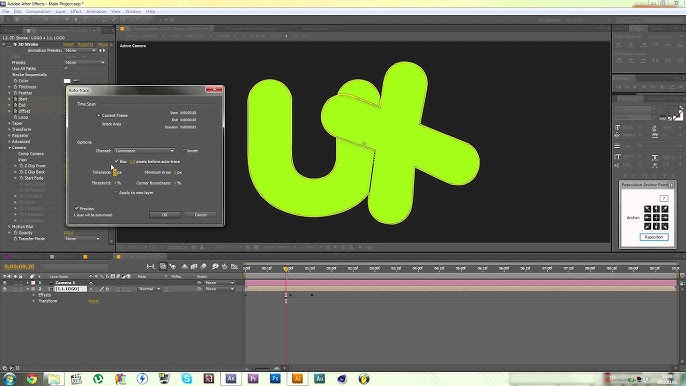
Task: Click Reset link in timeline Transform row
Action: 94,301
